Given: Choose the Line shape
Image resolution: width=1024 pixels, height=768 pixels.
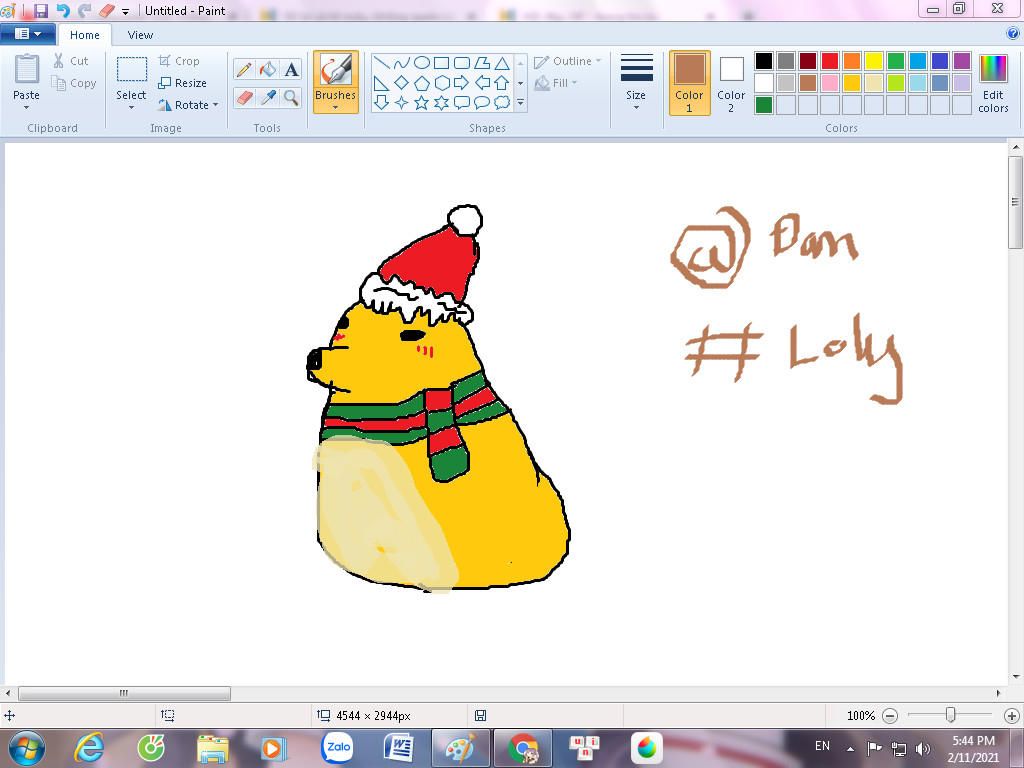Looking at the screenshot, I should (382, 63).
